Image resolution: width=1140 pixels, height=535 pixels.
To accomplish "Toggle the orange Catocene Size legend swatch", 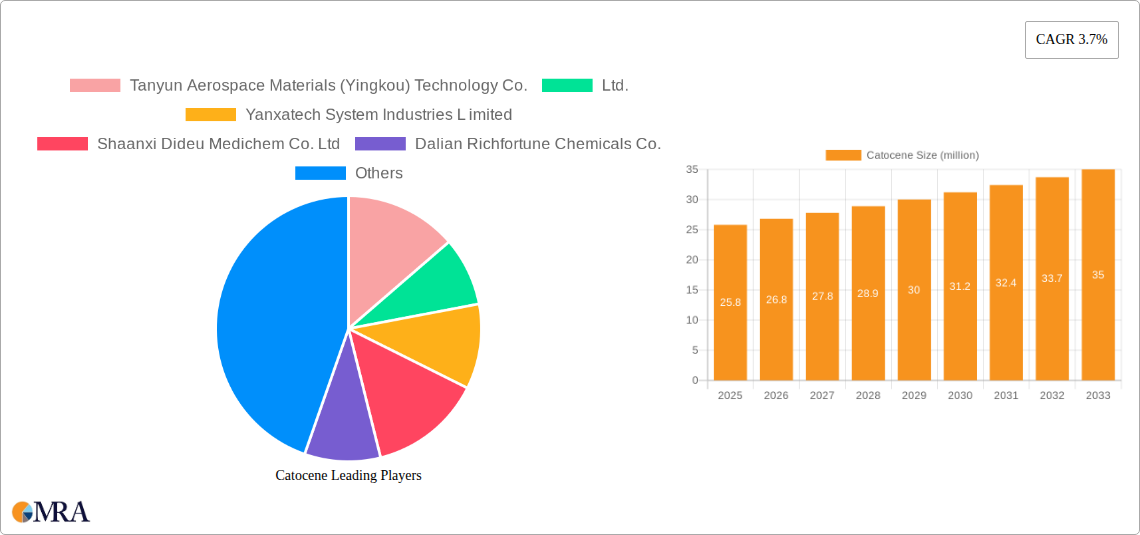I will tap(843, 155).
